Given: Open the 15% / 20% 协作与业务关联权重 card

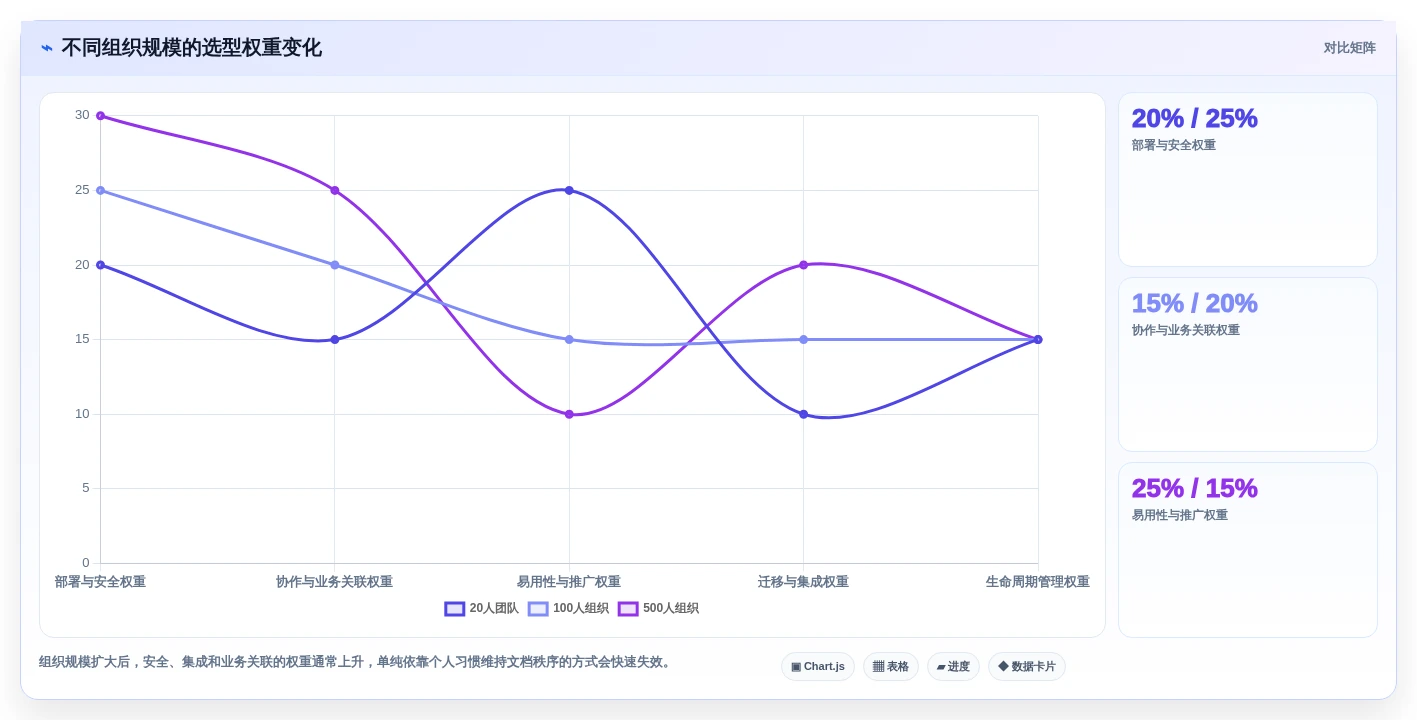Looking at the screenshot, I should point(1248,365).
